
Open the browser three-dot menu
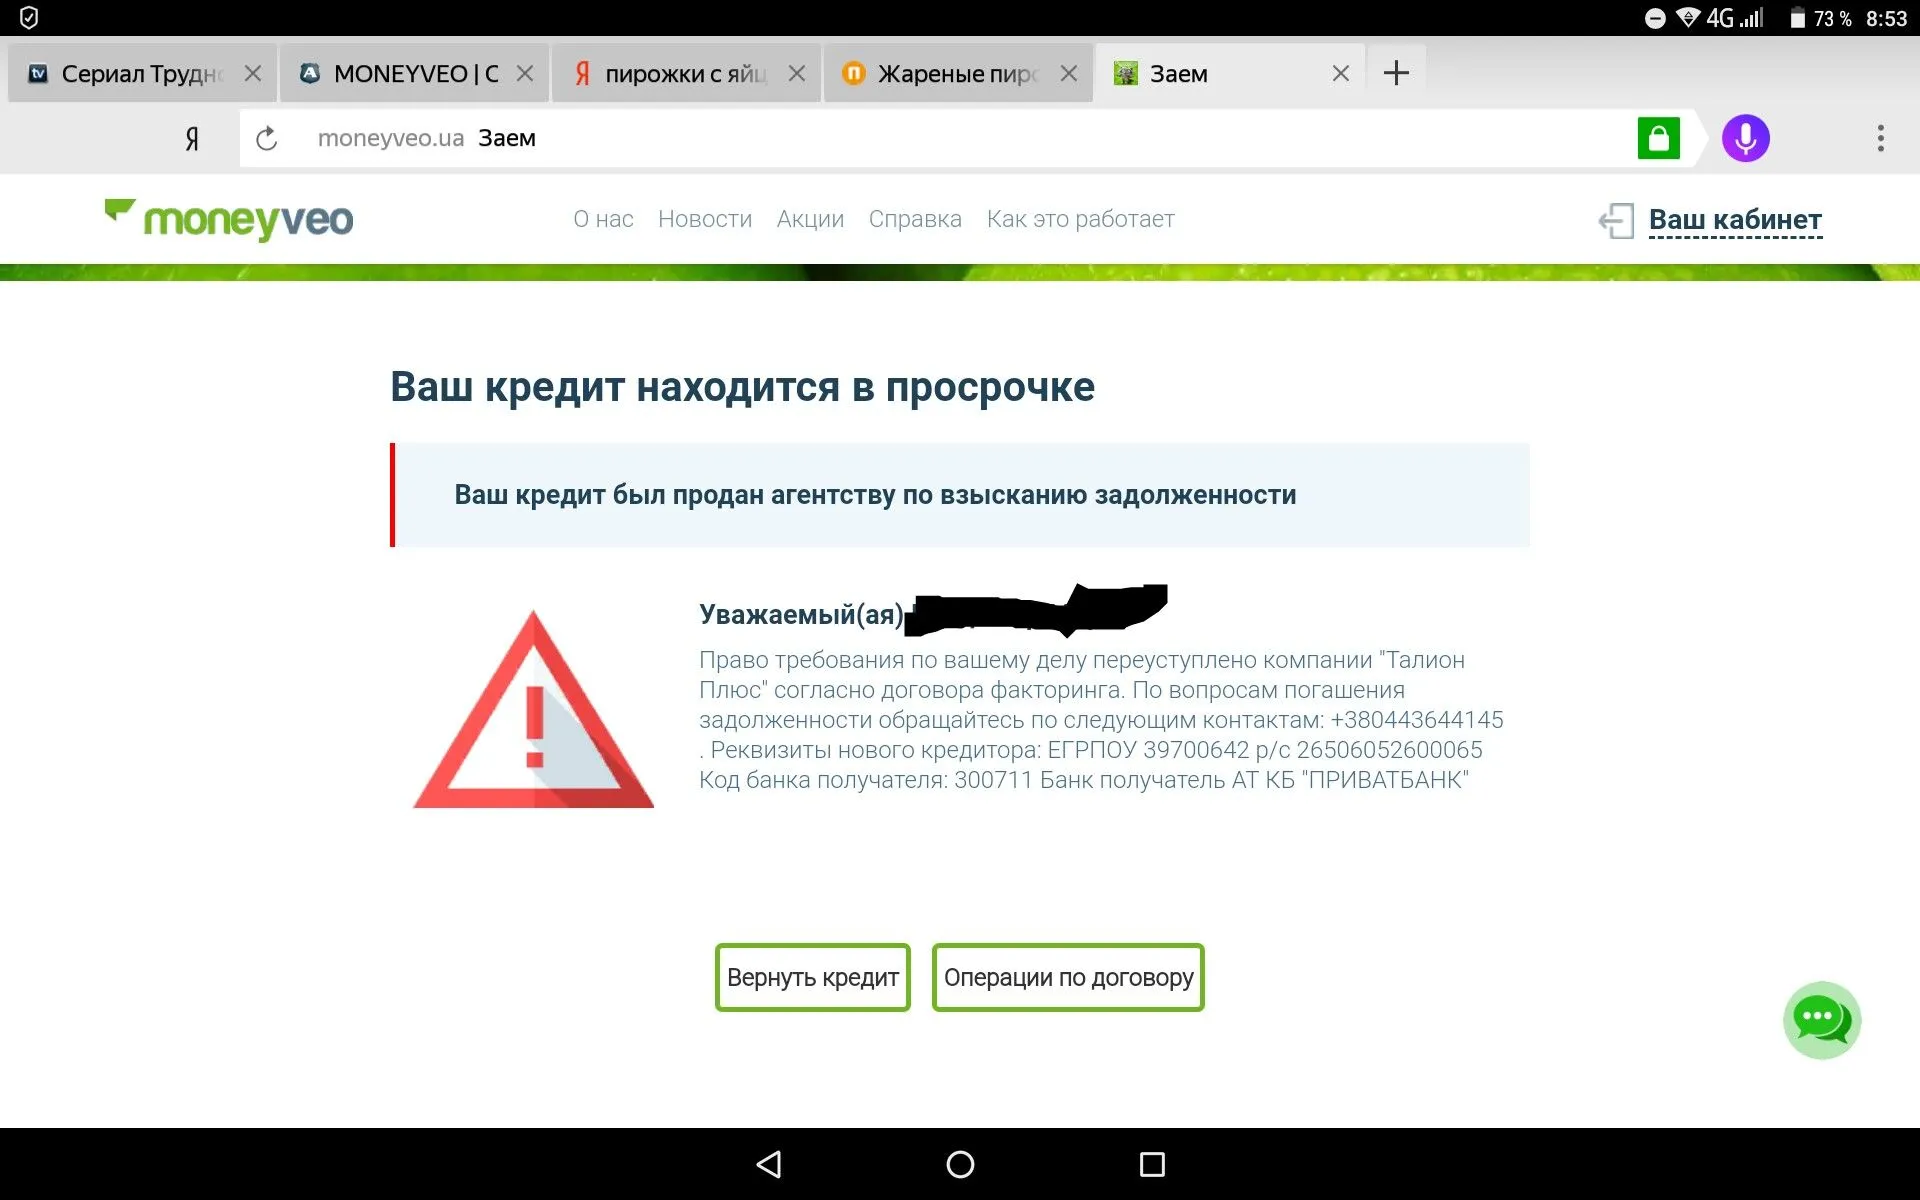[x=1880, y=138]
